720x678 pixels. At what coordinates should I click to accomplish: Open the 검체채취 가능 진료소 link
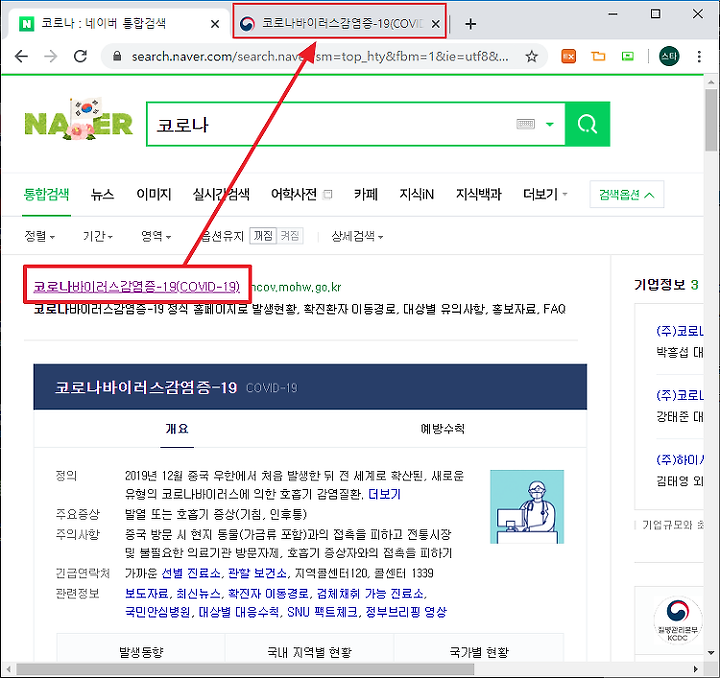pos(371,594)
